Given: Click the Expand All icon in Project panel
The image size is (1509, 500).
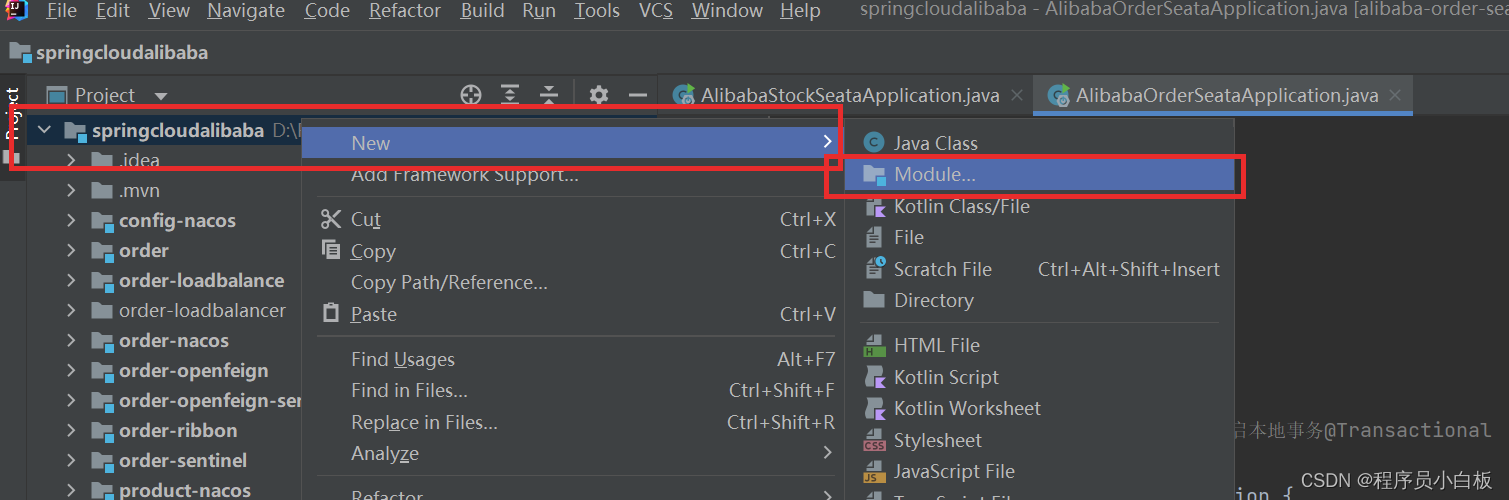Looking at the screenshot, I should [510, 95].
